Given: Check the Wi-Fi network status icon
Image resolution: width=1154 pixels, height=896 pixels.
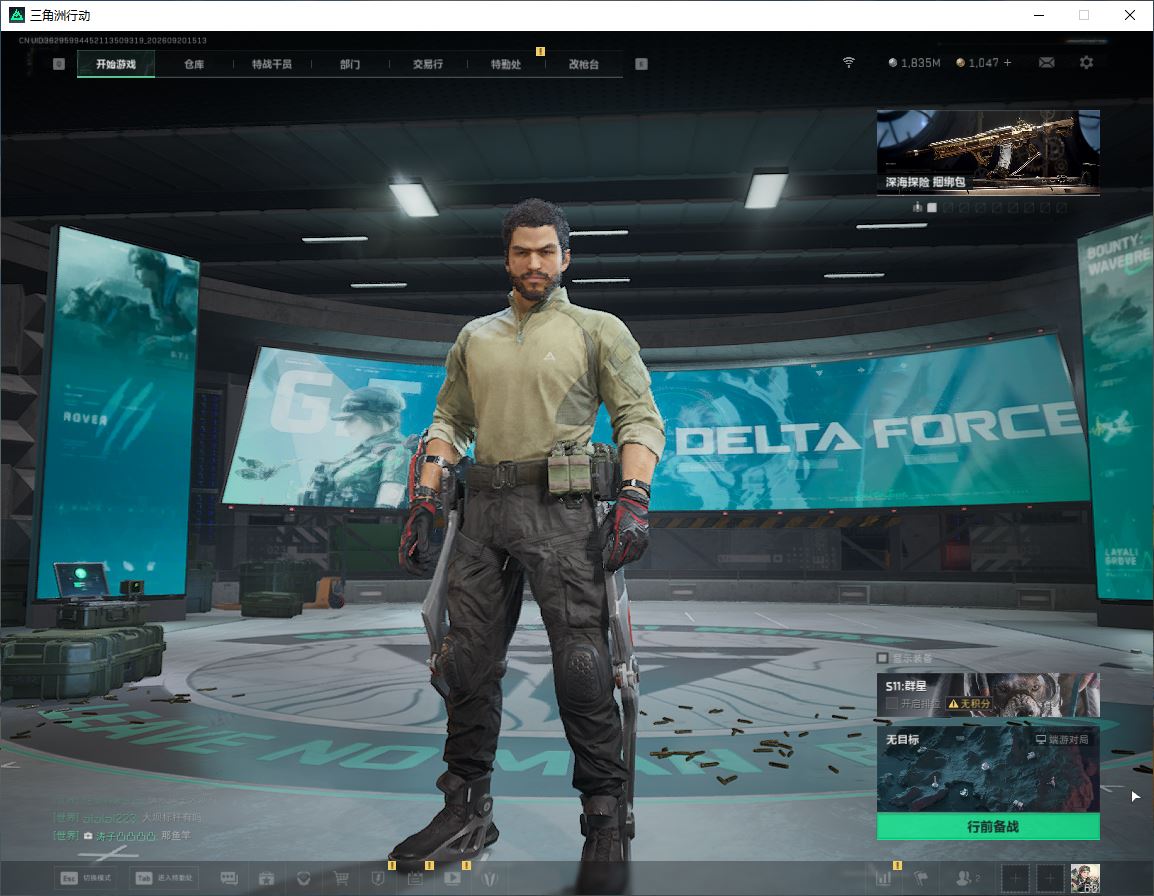Looking at the screenshot, I should click(x=849, y=63).
